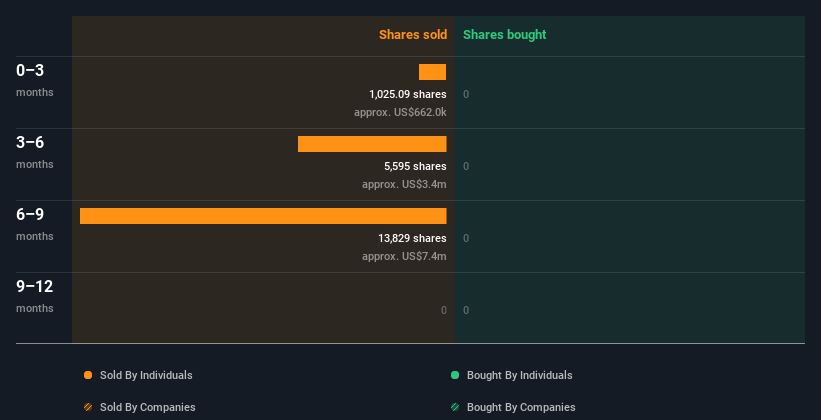821x420 pixels.
Task: Click the green Bought By Individuals legend dot
Action: (455, 375)
